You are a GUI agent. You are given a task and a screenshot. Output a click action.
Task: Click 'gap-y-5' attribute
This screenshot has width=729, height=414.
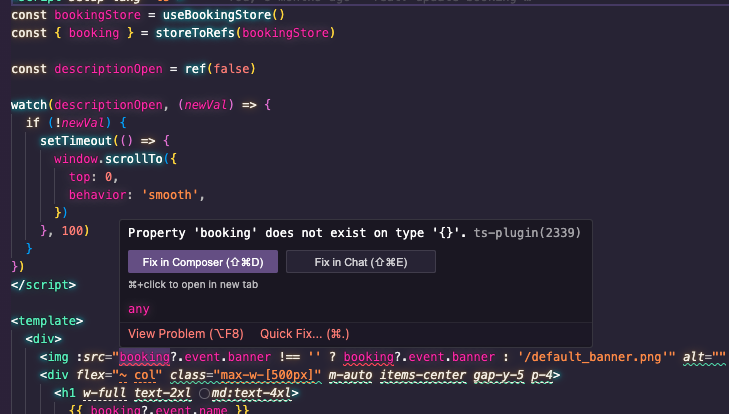pos(498,375)
